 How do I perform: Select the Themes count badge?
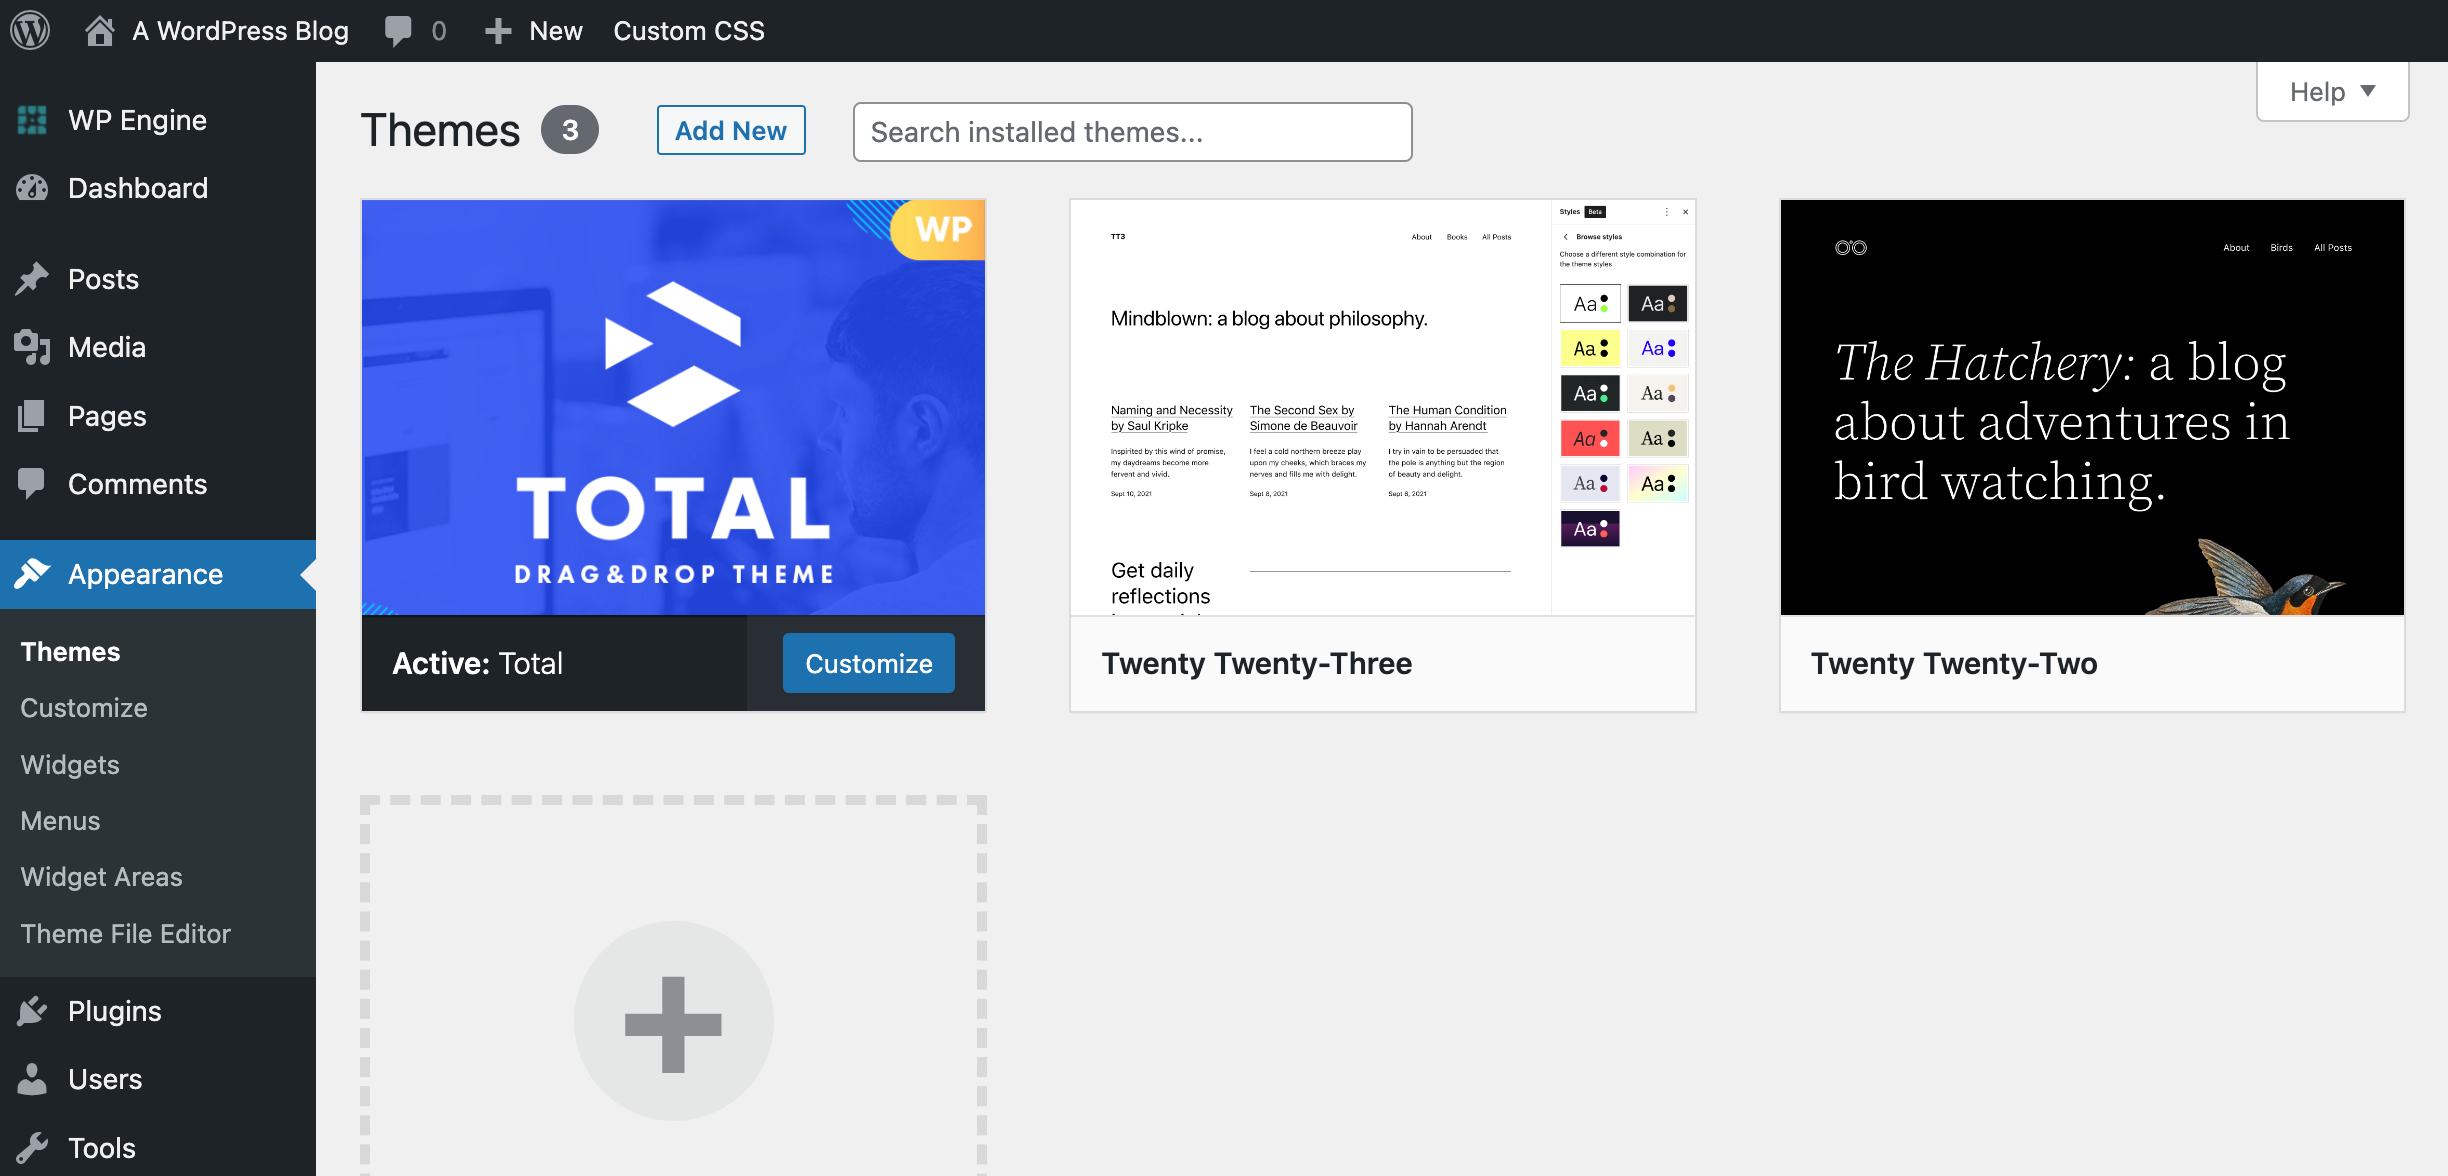[x=570, y=130]
